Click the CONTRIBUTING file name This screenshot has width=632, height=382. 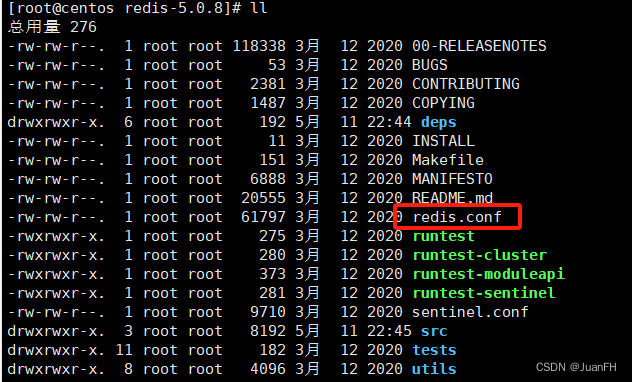466,84
